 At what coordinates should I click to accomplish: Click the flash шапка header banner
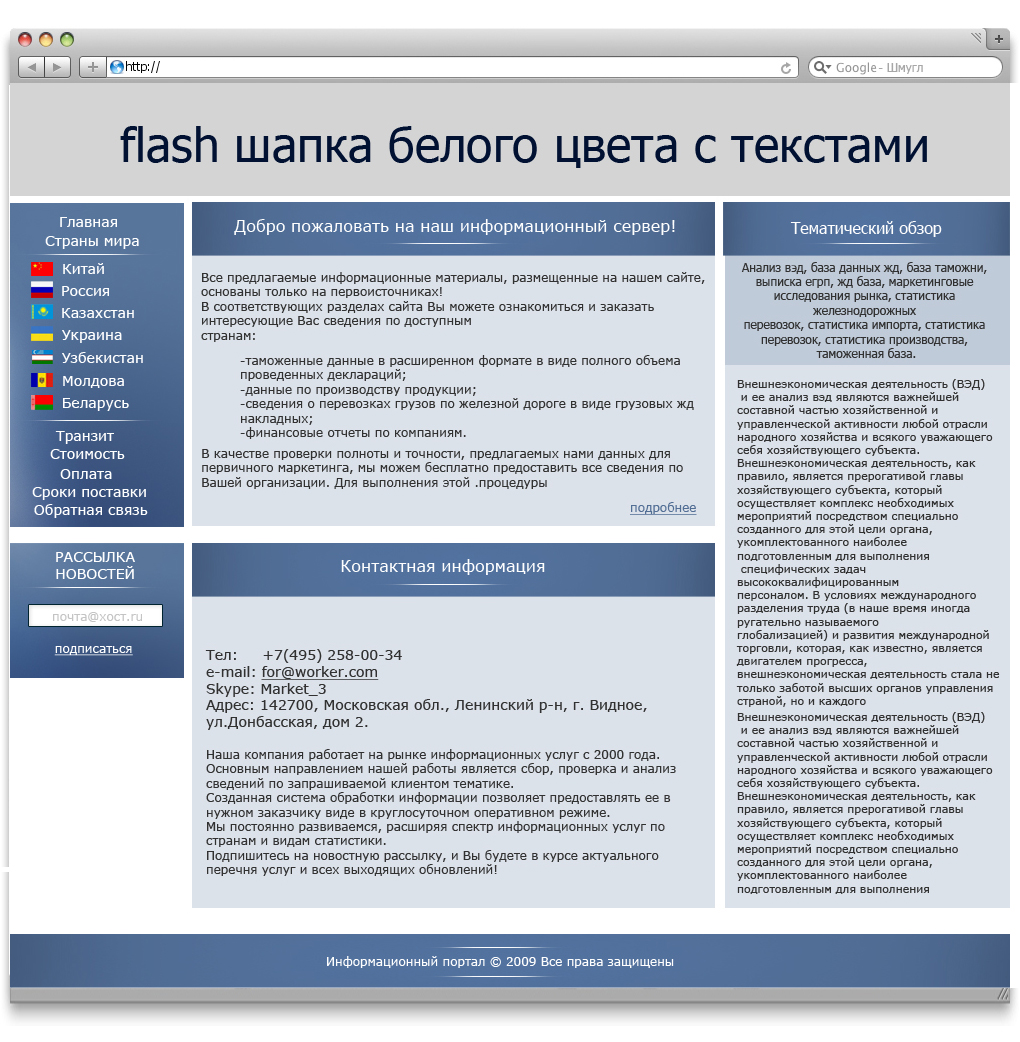510,140
